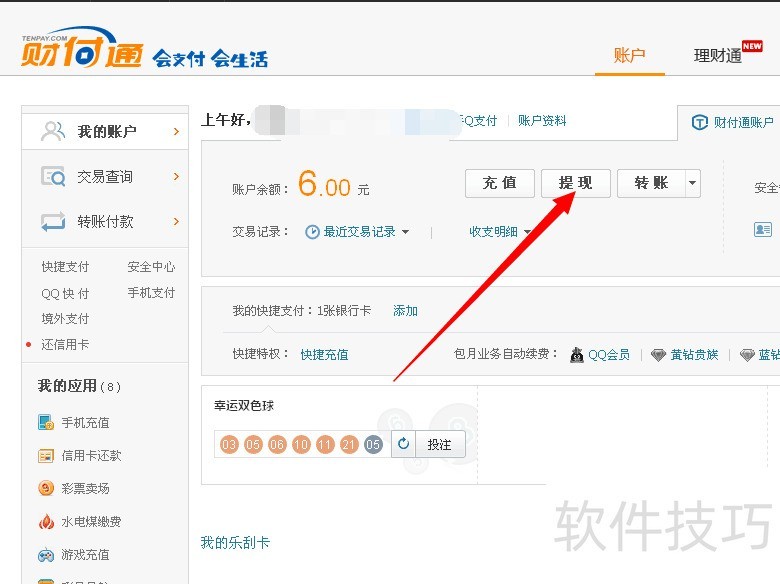This screenshot has width=780, height=584.
Task: Click the 交易查询 magnifier icon
Action: tap(53, 176)
